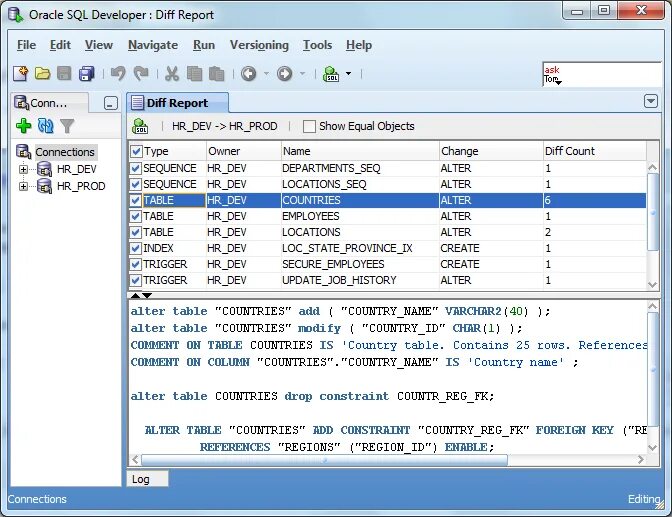Click the Refresh connections icon

point(45,126)
